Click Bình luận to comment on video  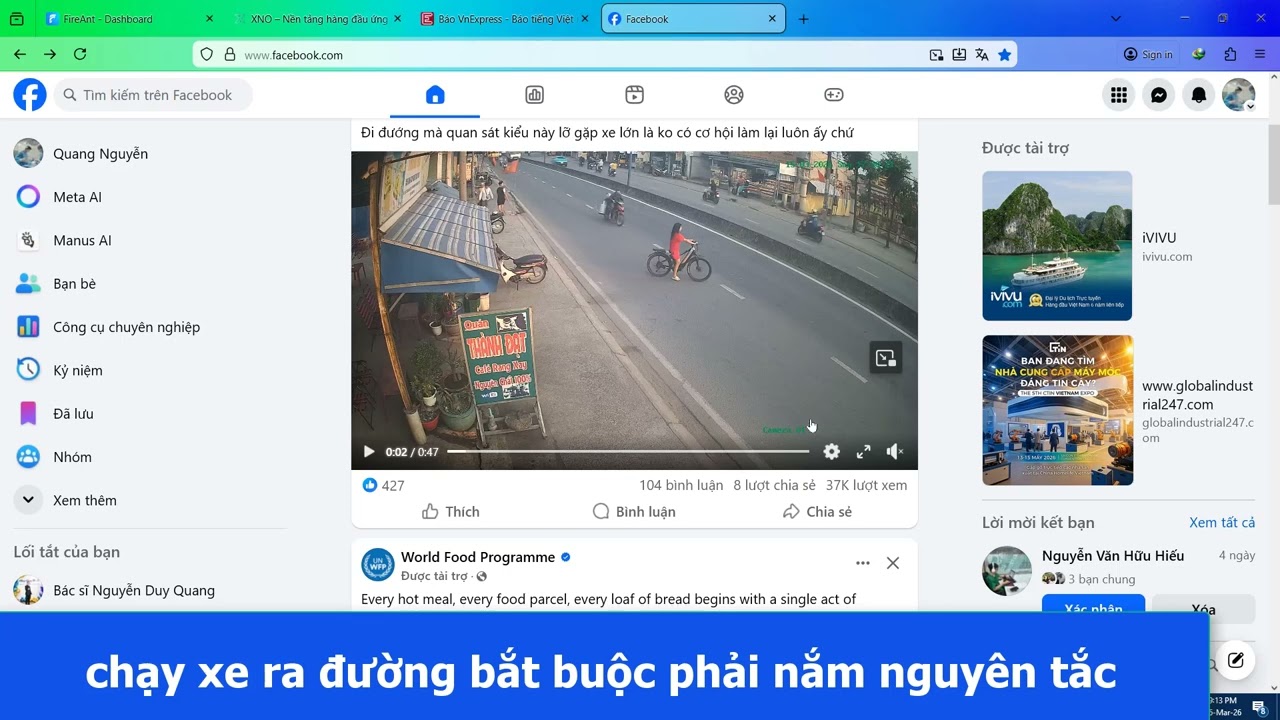pos(634,511)
